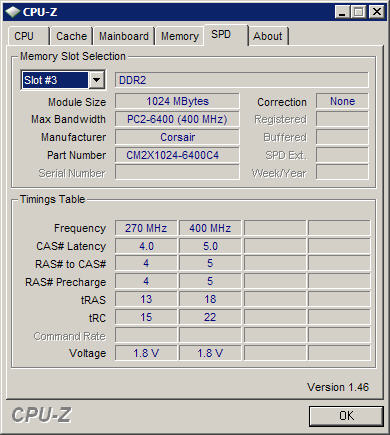
Task: Open the About tab
Action: tap(268, 36)
